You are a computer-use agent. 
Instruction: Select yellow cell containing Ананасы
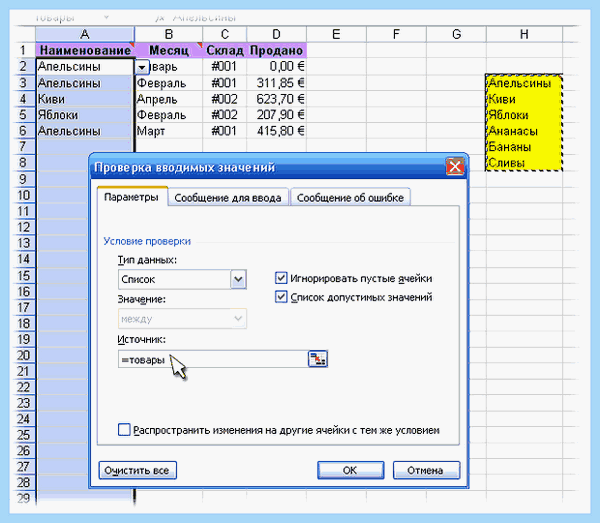tap(524, 131)
